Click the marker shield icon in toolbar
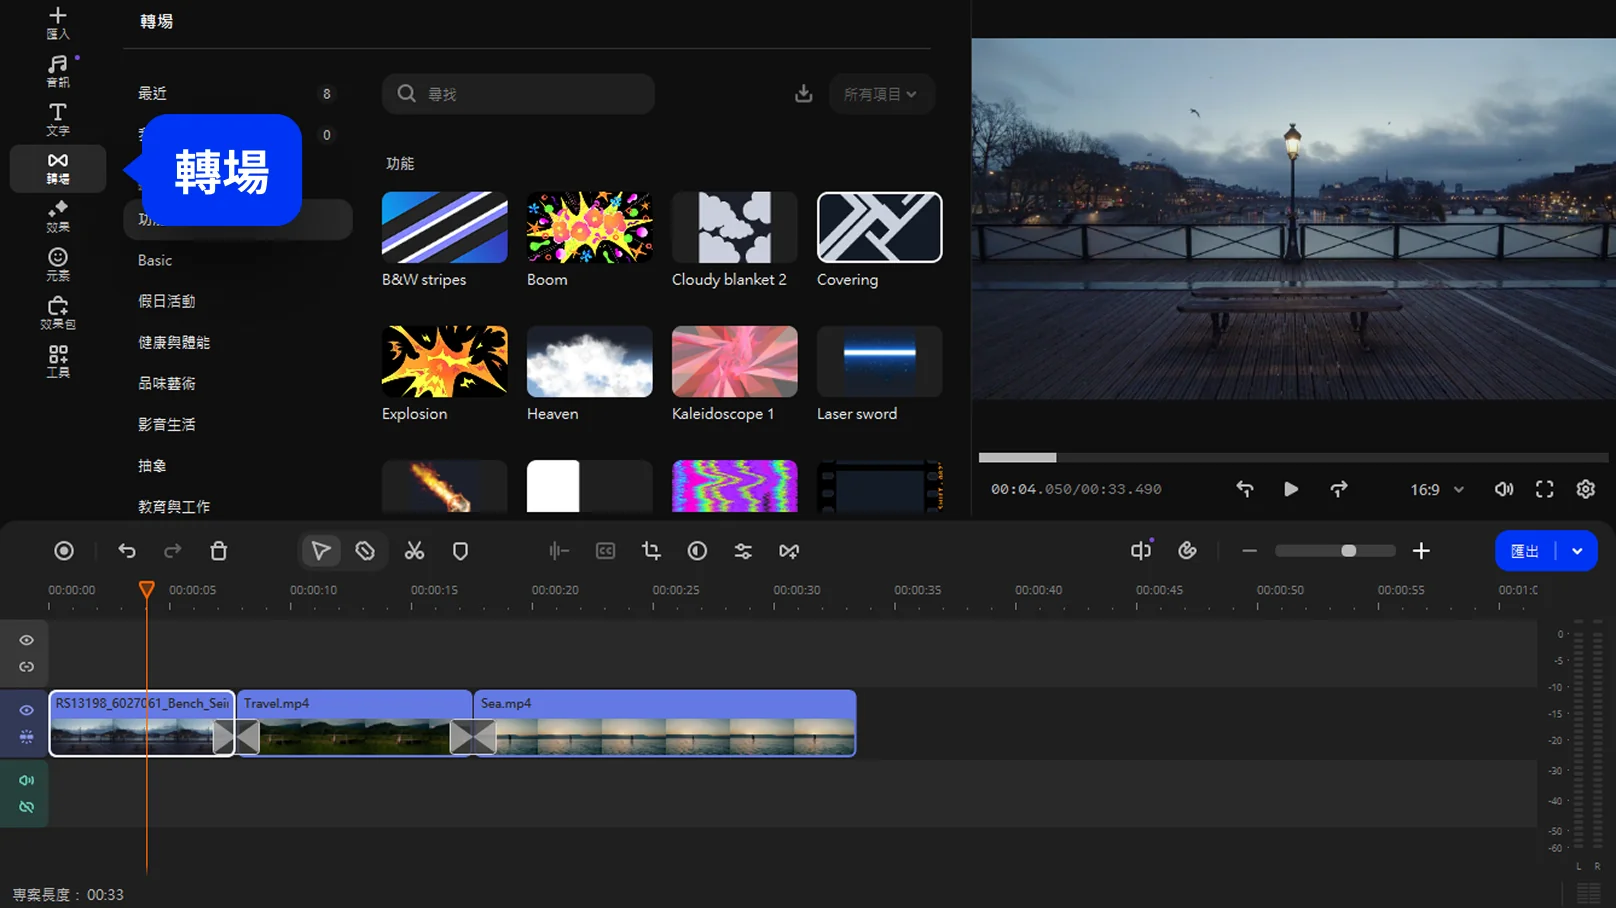The height and width of the screenshot is (908, 1616). coord(460,551)
